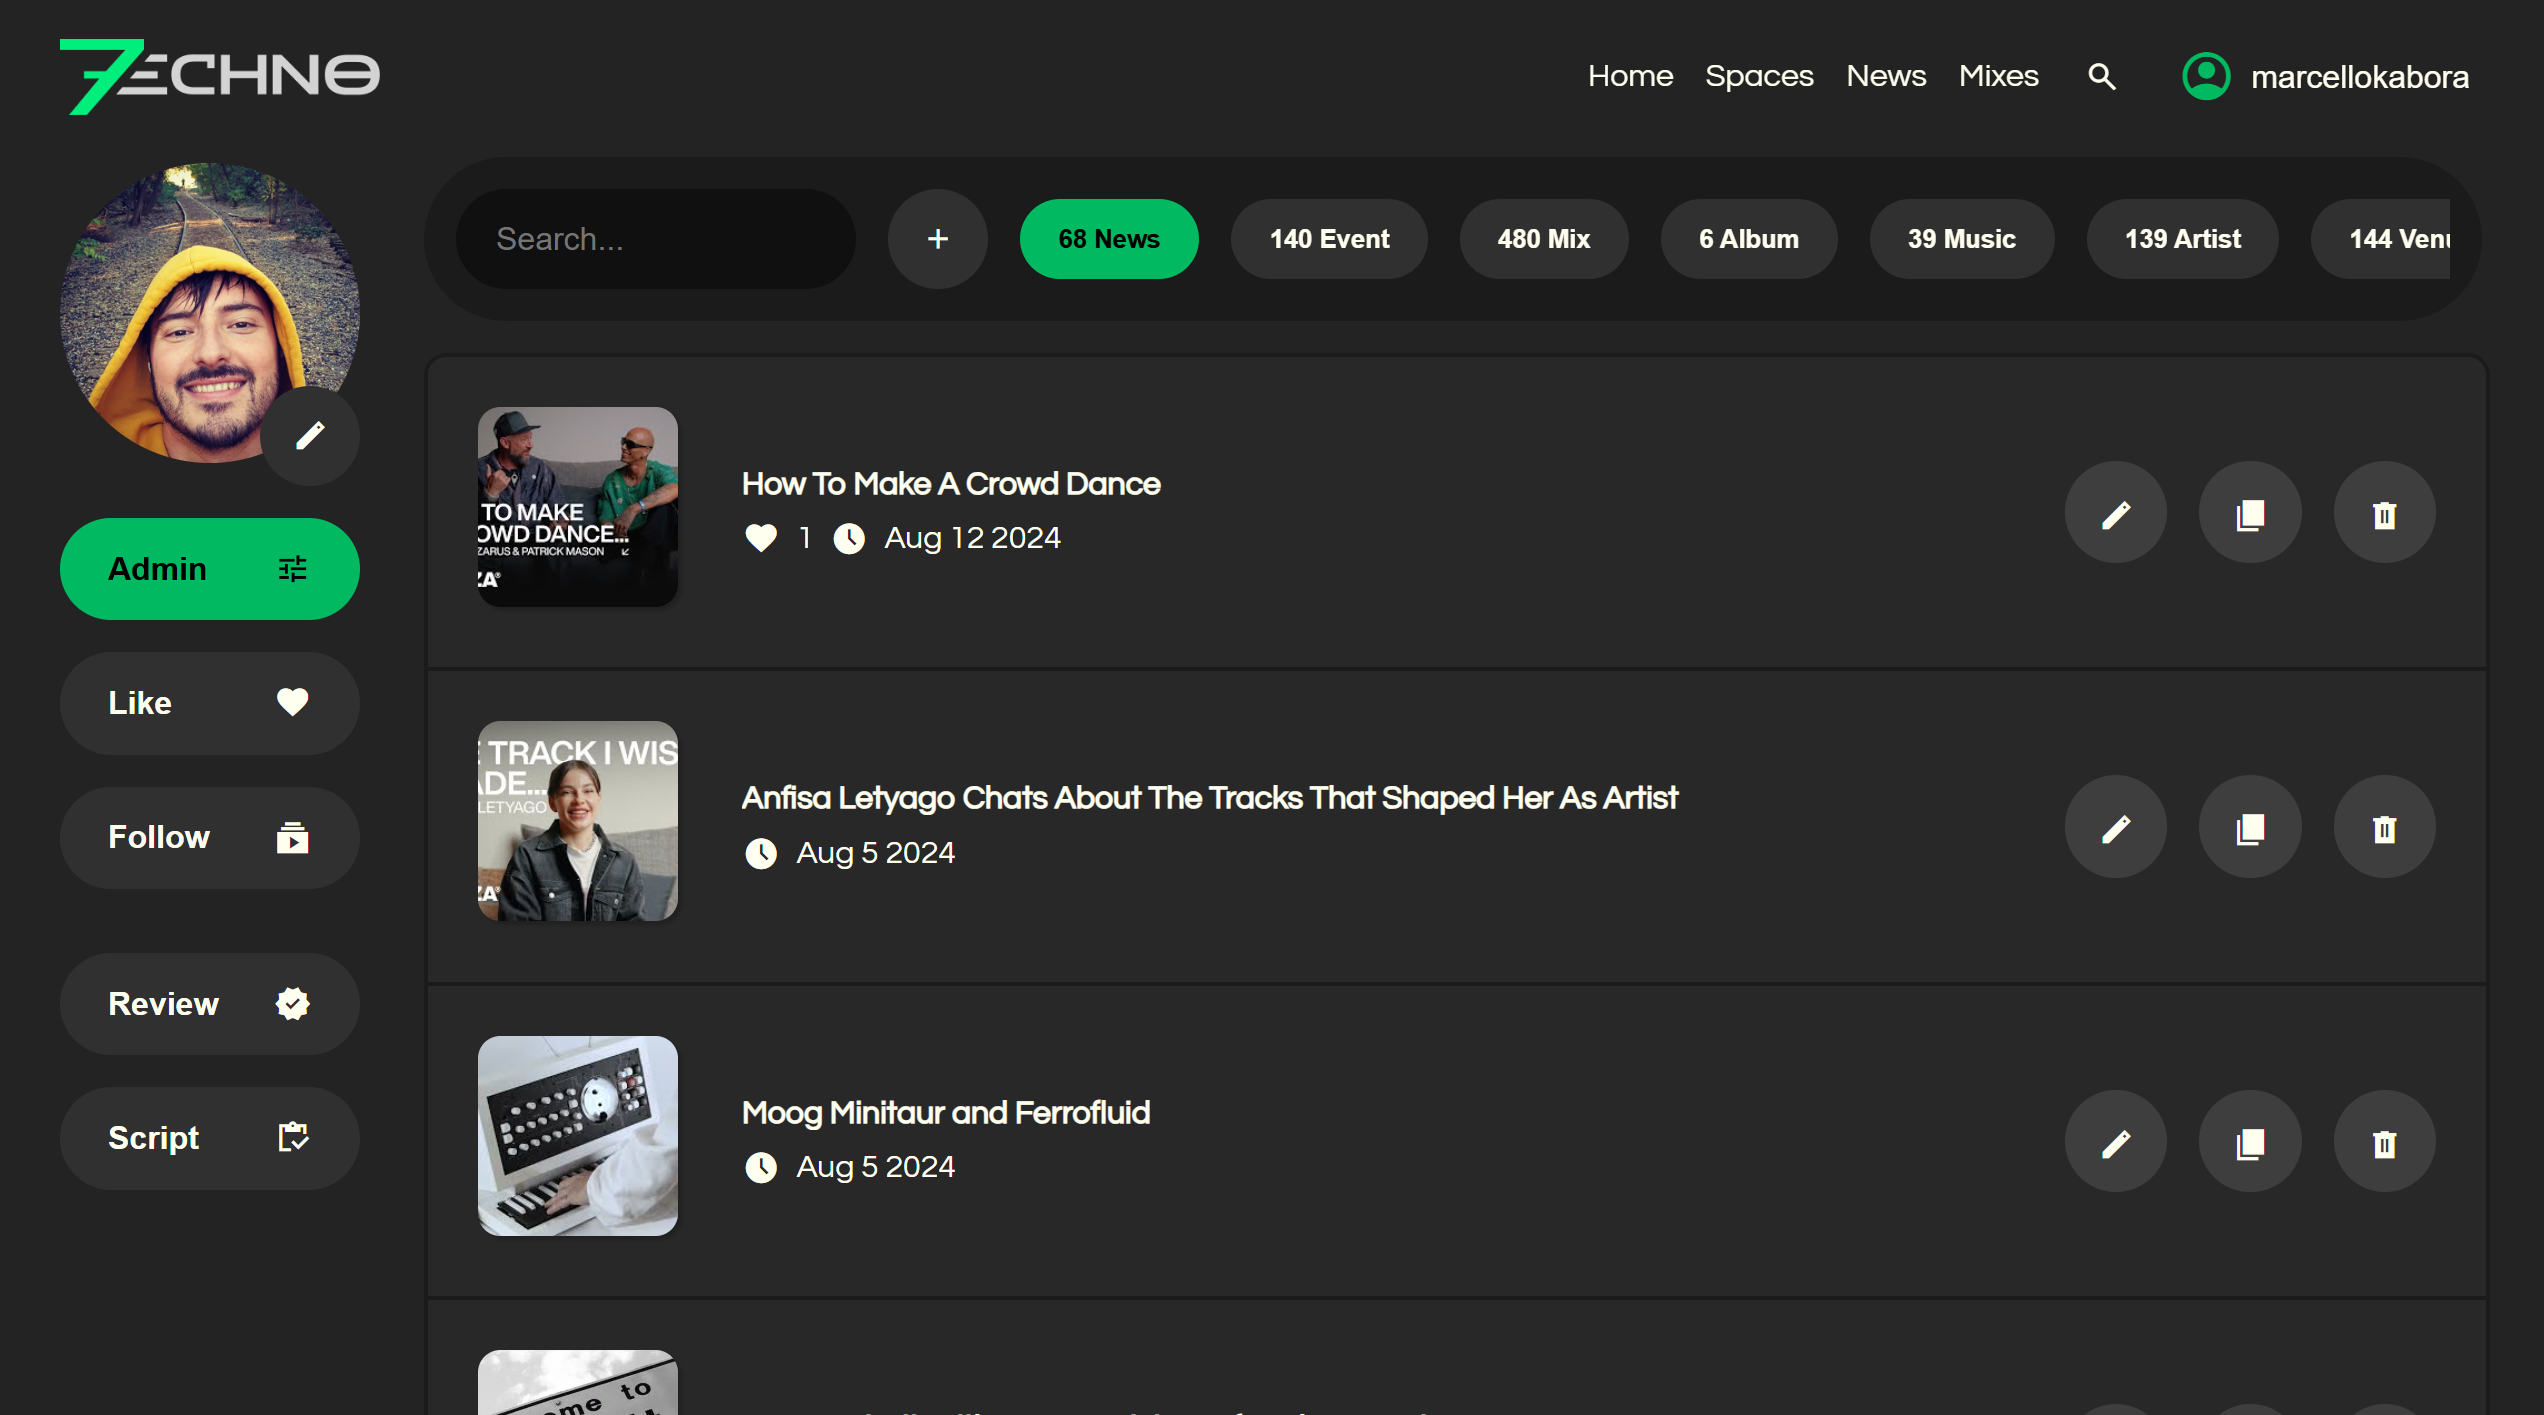Screen dimensions: 2544x1415
Task: Delete 'Moog Minitaur and Ferrofluid' article
Action: pos(2384,1142)
